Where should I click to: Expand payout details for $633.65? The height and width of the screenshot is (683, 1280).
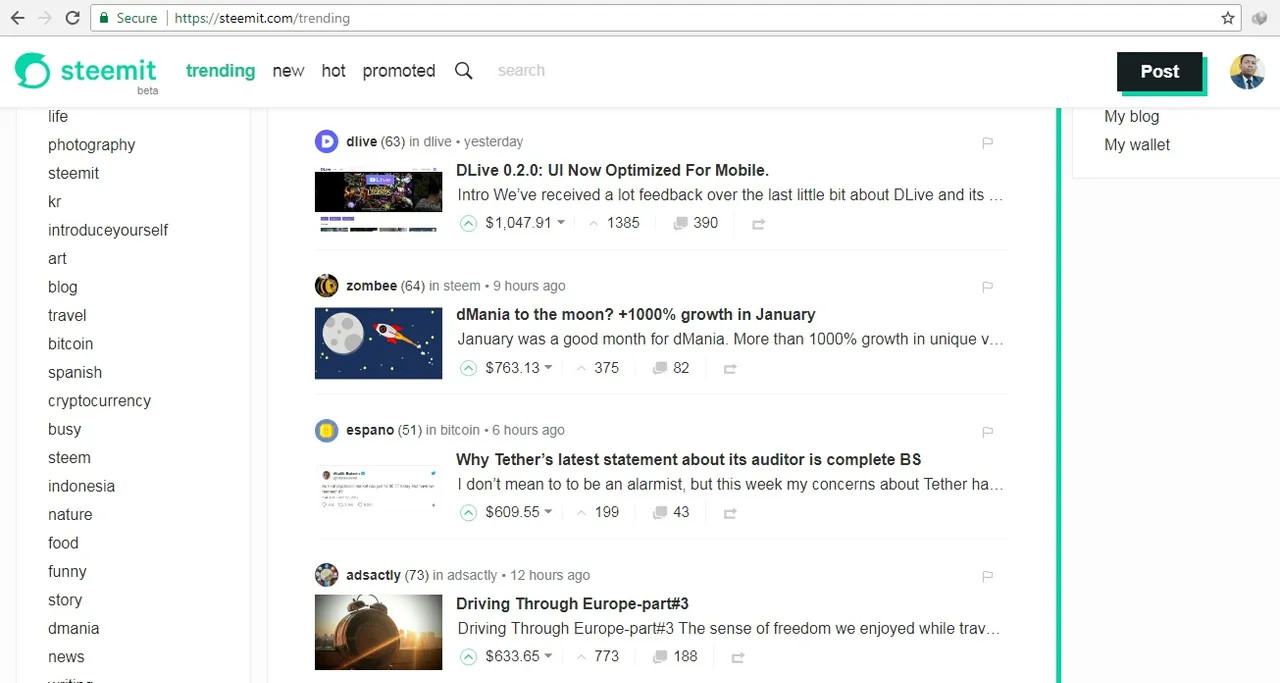point(519,657)
